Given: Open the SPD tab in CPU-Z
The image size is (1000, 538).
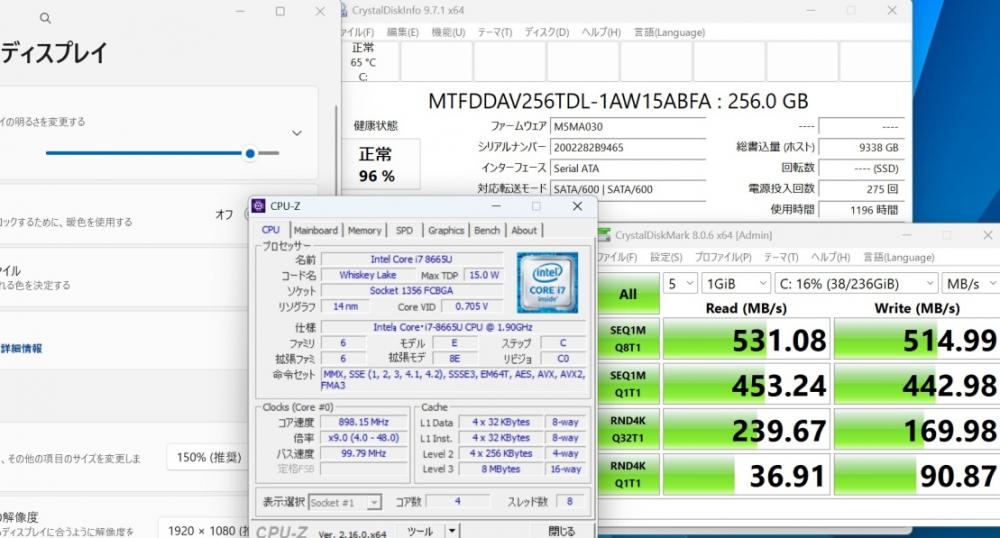Looking at the screenshot, I should pyautogui.click(x=404, y=230).
